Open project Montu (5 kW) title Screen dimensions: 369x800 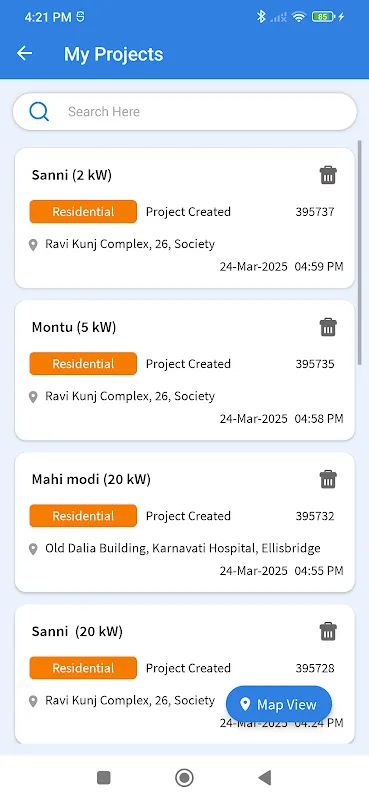(74, 327)
